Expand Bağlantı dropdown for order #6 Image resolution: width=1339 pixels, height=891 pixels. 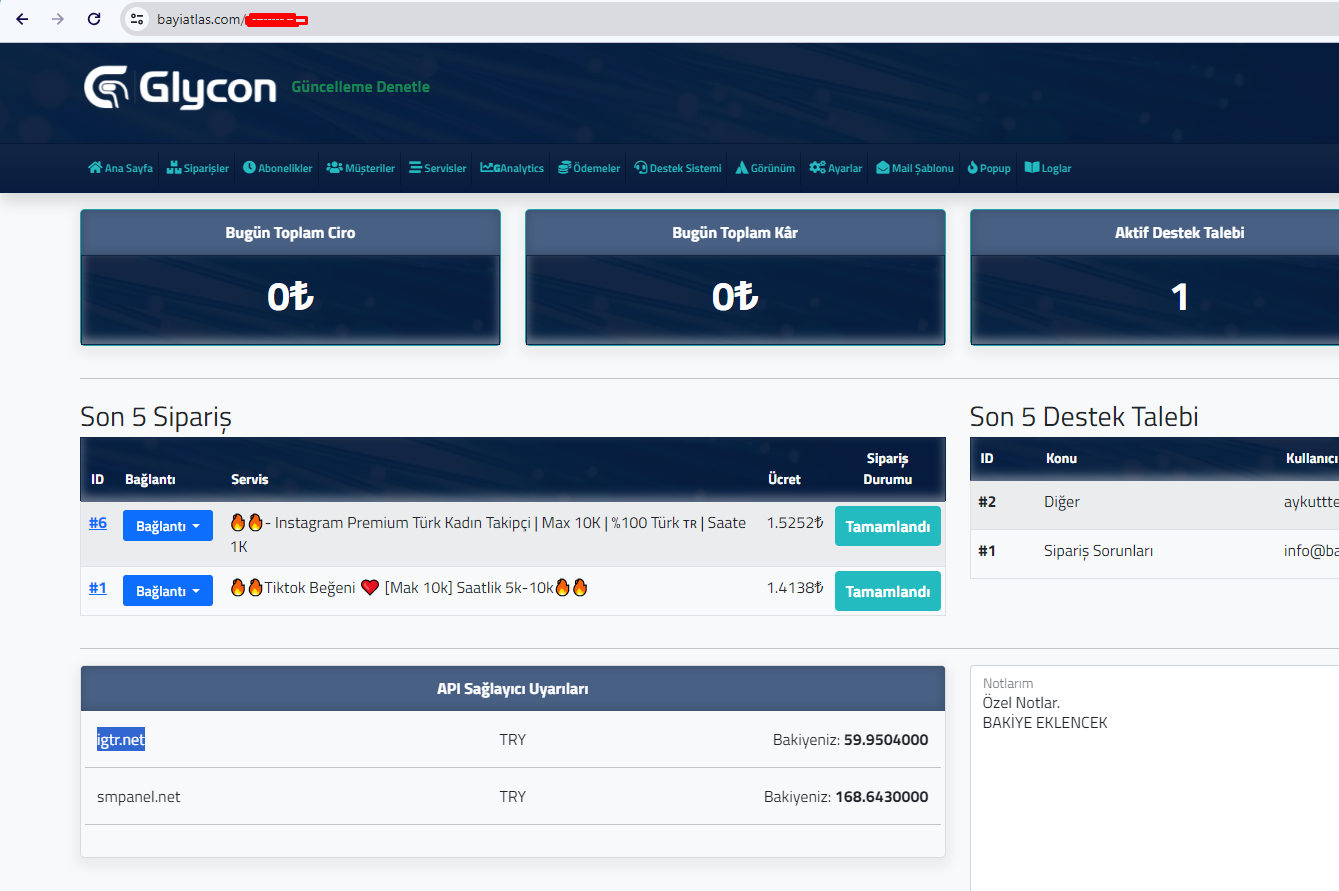[x=168, y=525]
